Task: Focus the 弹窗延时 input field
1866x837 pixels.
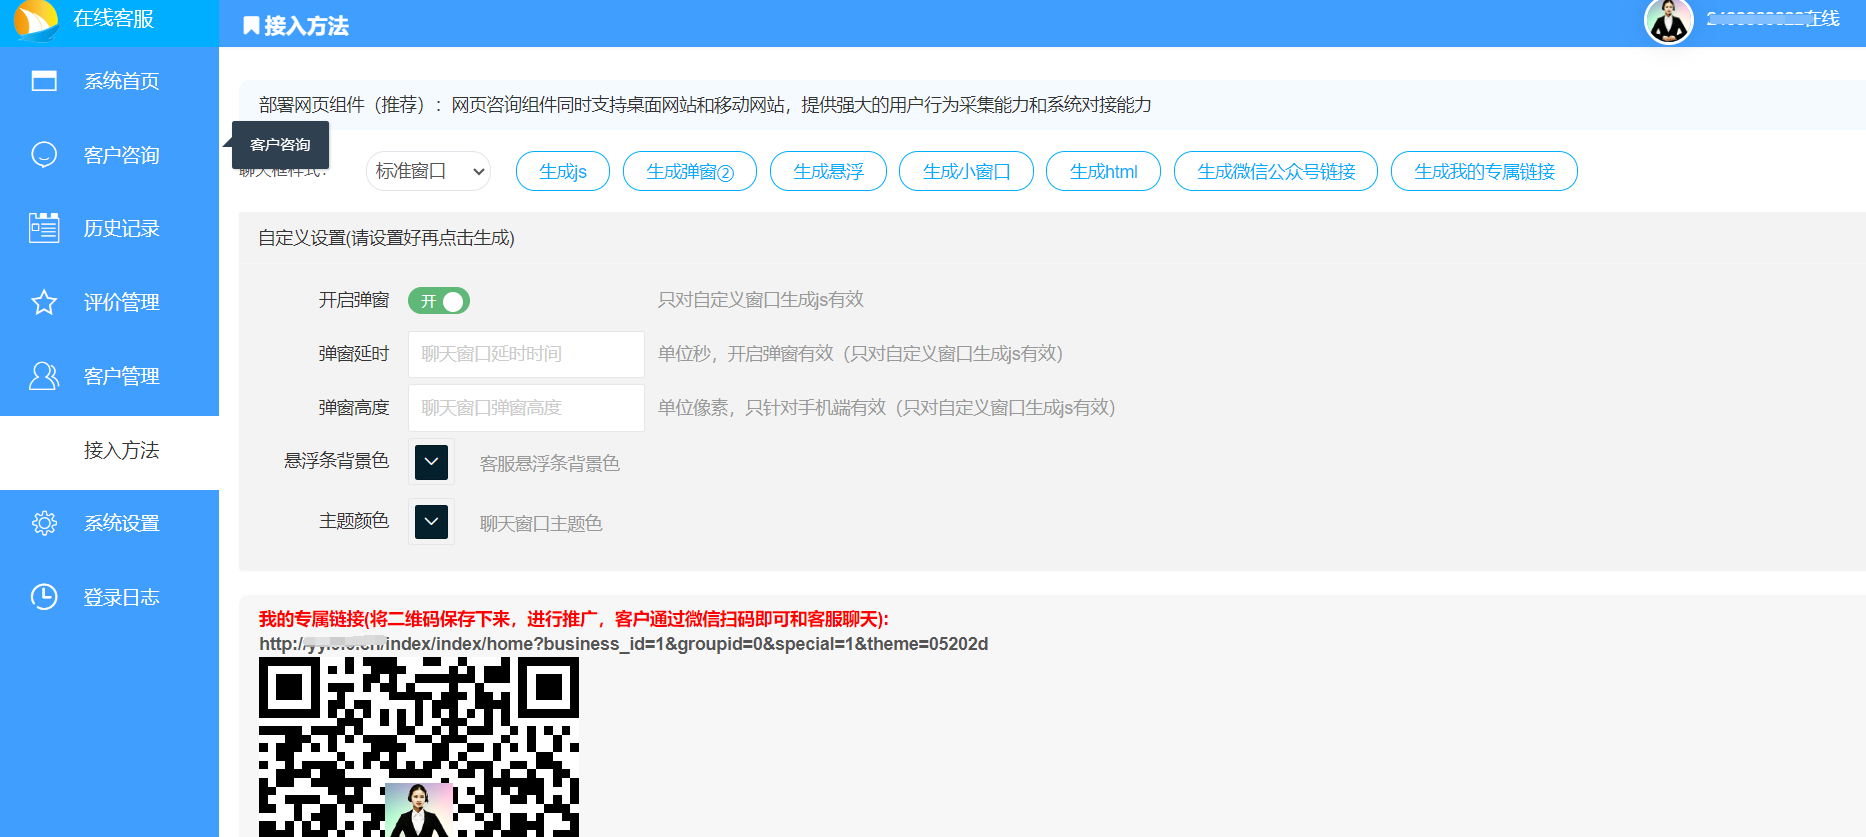Action: point(526,354)
